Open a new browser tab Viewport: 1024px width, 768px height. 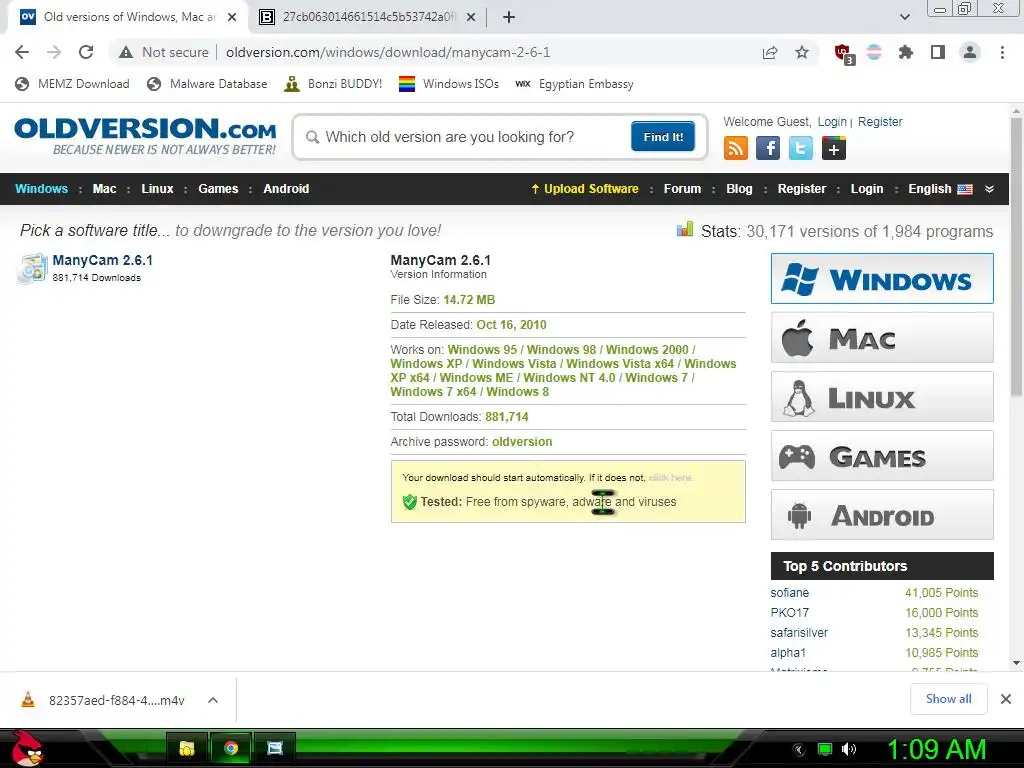(x=509, y=17)
